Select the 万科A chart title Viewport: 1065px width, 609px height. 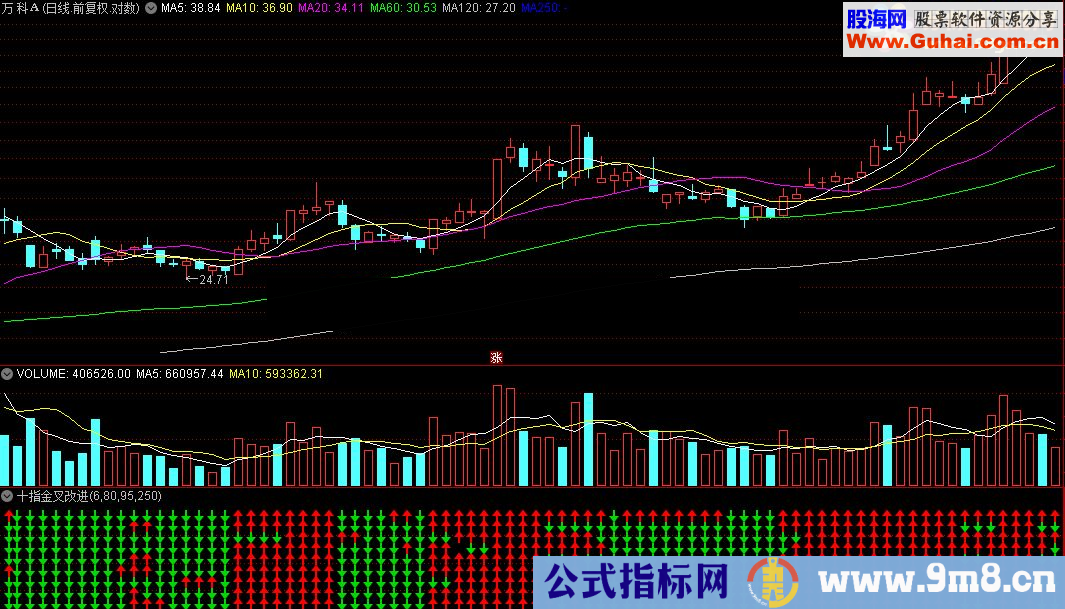70,8
